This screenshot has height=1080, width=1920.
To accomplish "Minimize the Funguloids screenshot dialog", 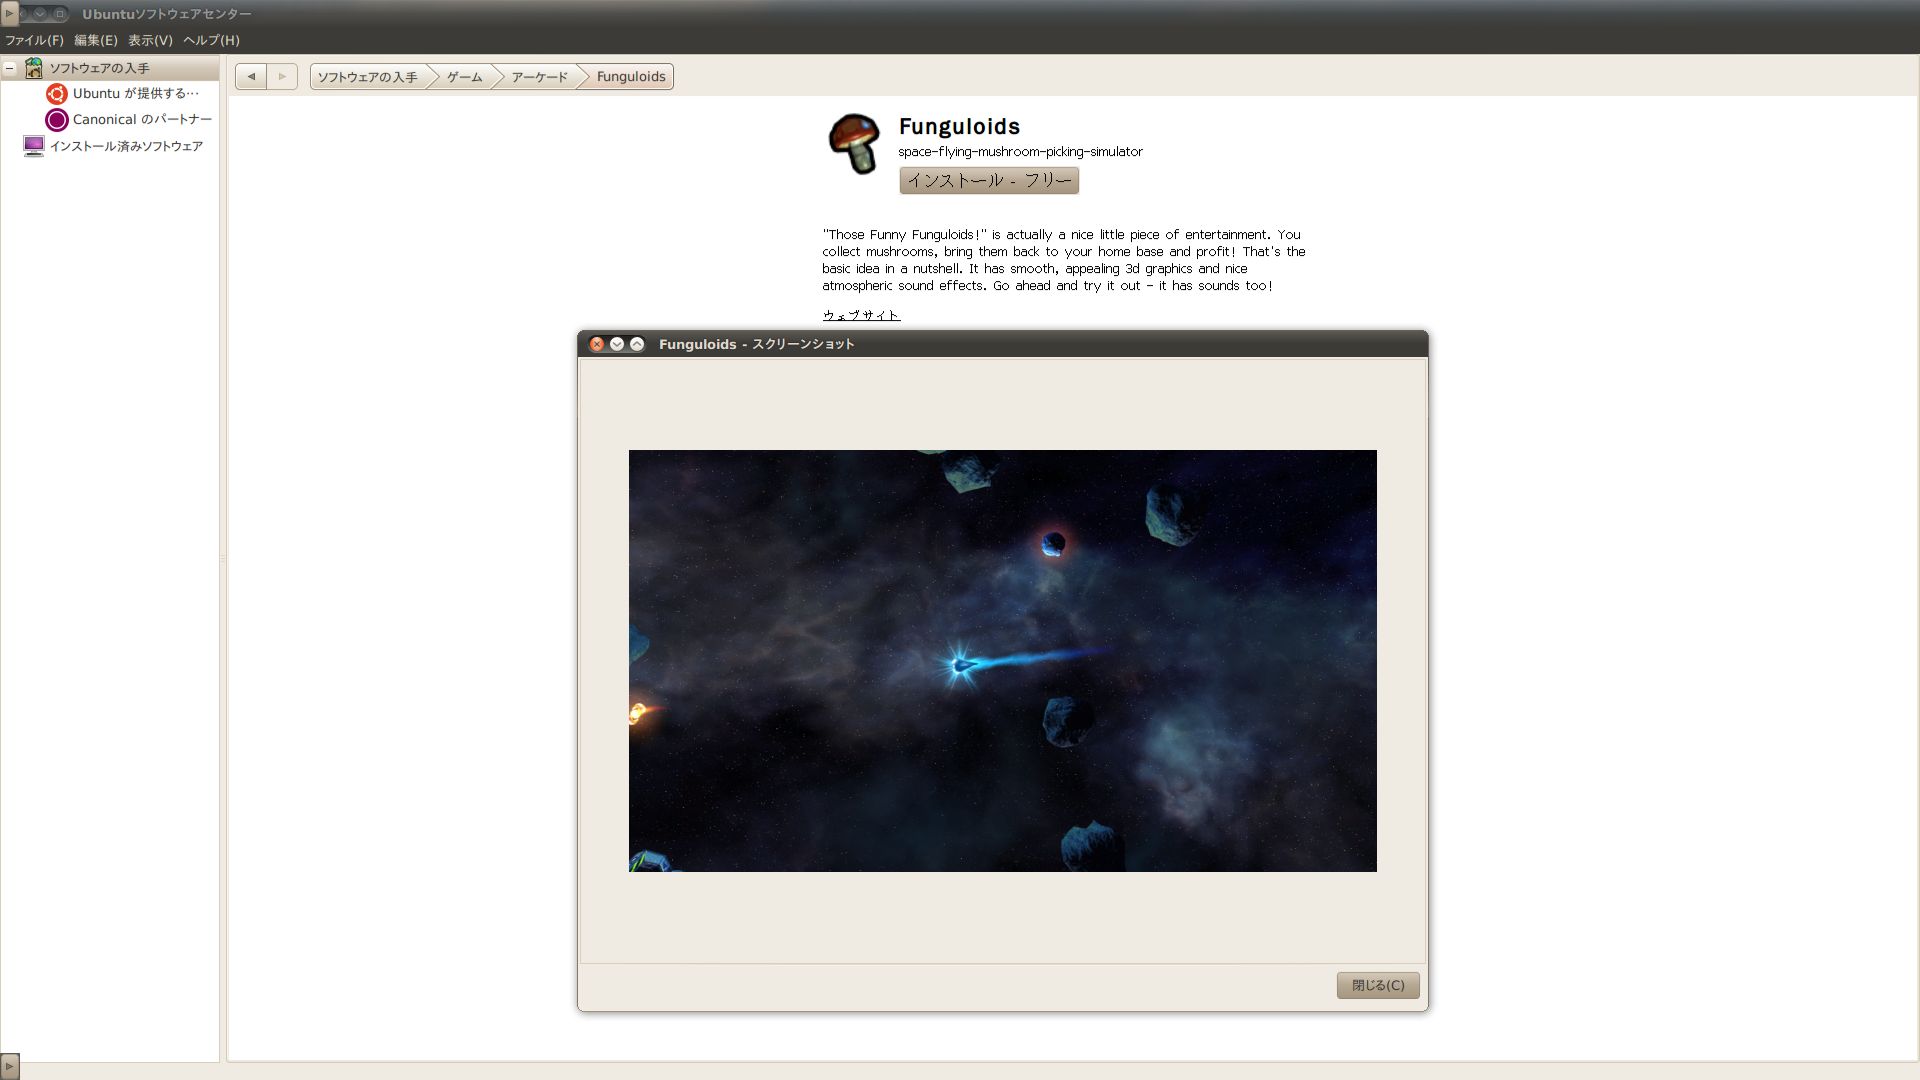I will [617, 344].
